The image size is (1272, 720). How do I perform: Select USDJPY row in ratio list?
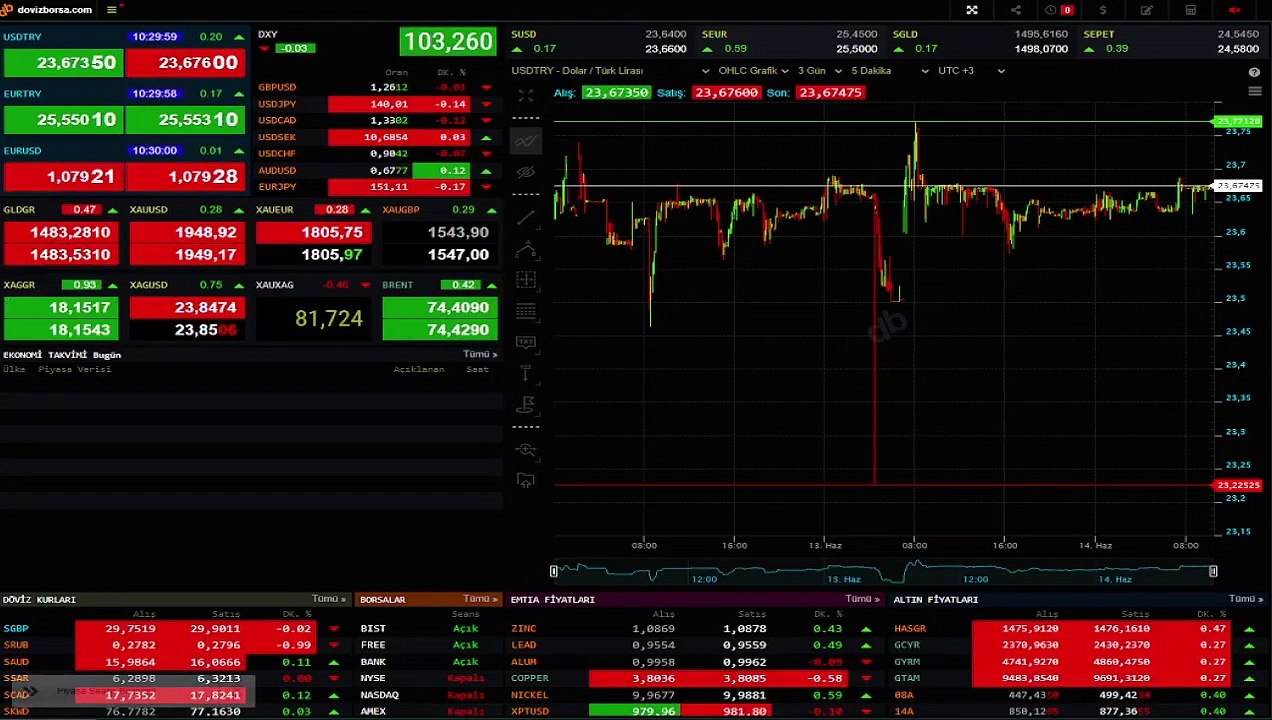[x=377, y=104]
